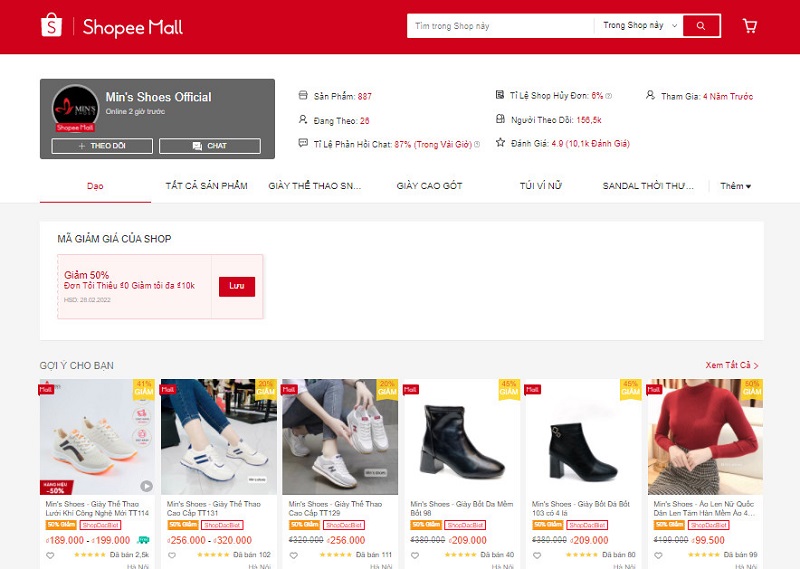The height and width of the screenshot is (569, 800).
Task: Open the 'Túi ví nữ' tab
Action: (542, 186)
